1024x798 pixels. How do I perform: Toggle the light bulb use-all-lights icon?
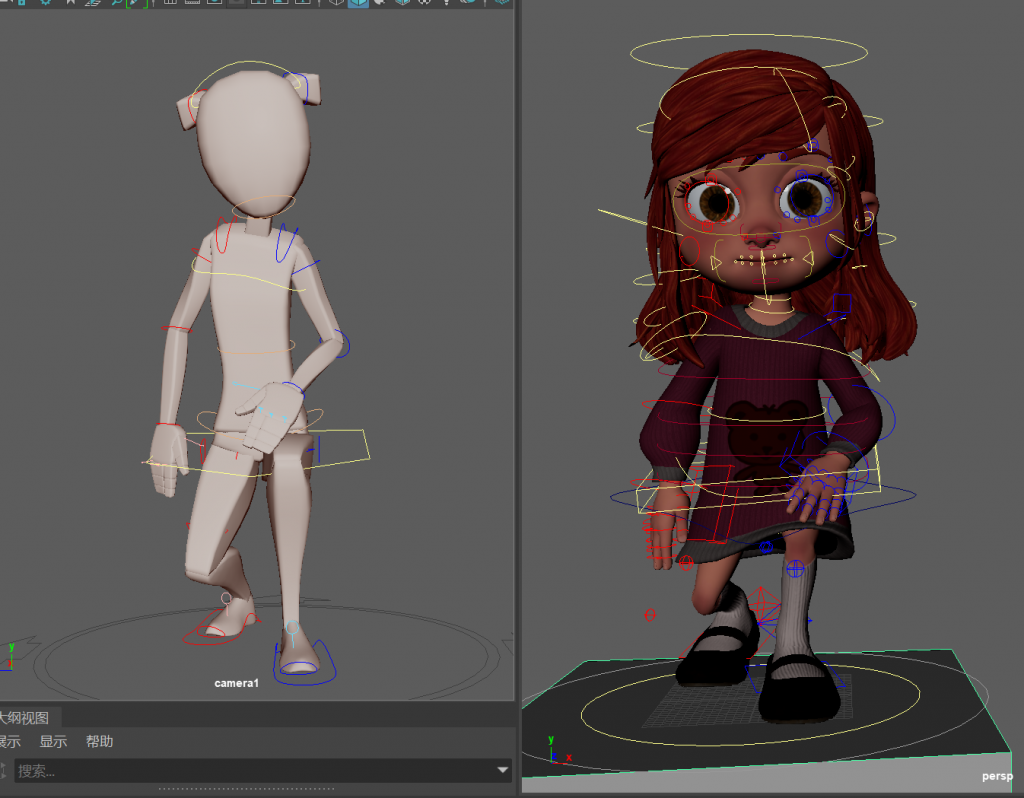pyautogui.click(x=447, y=3)
